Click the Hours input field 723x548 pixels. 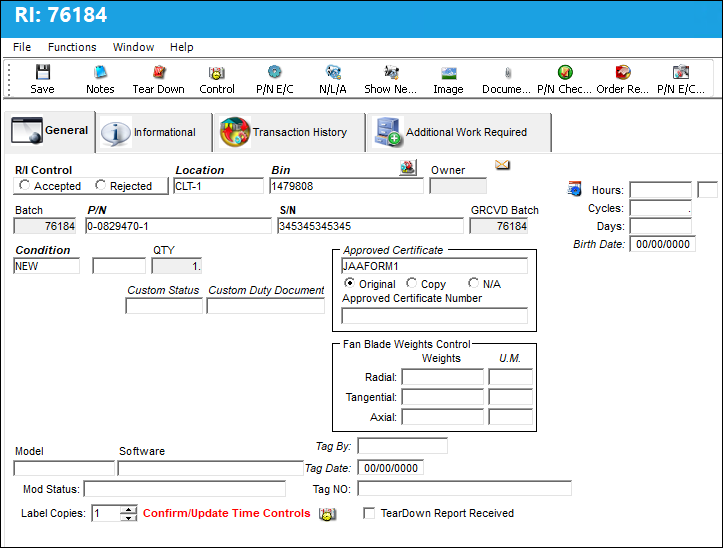660,190
